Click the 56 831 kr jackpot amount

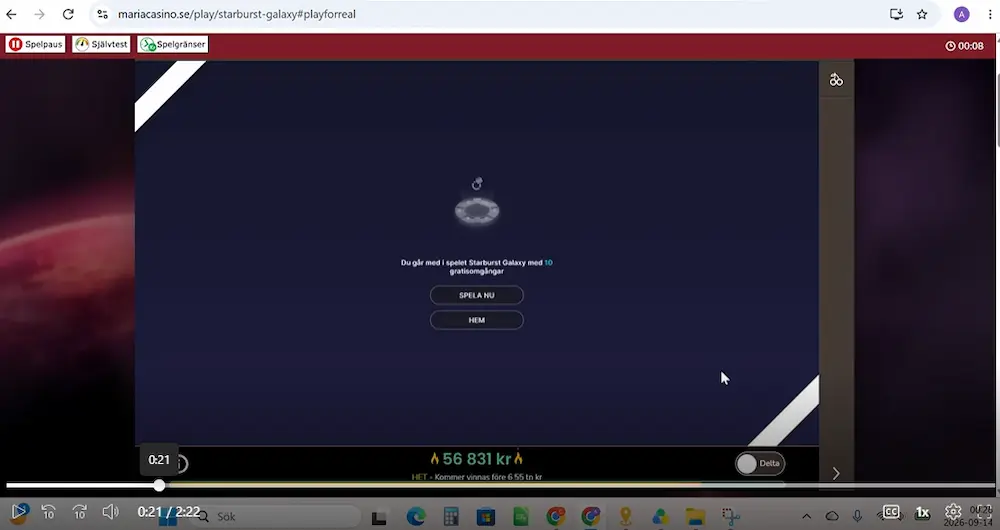[476, 459]
